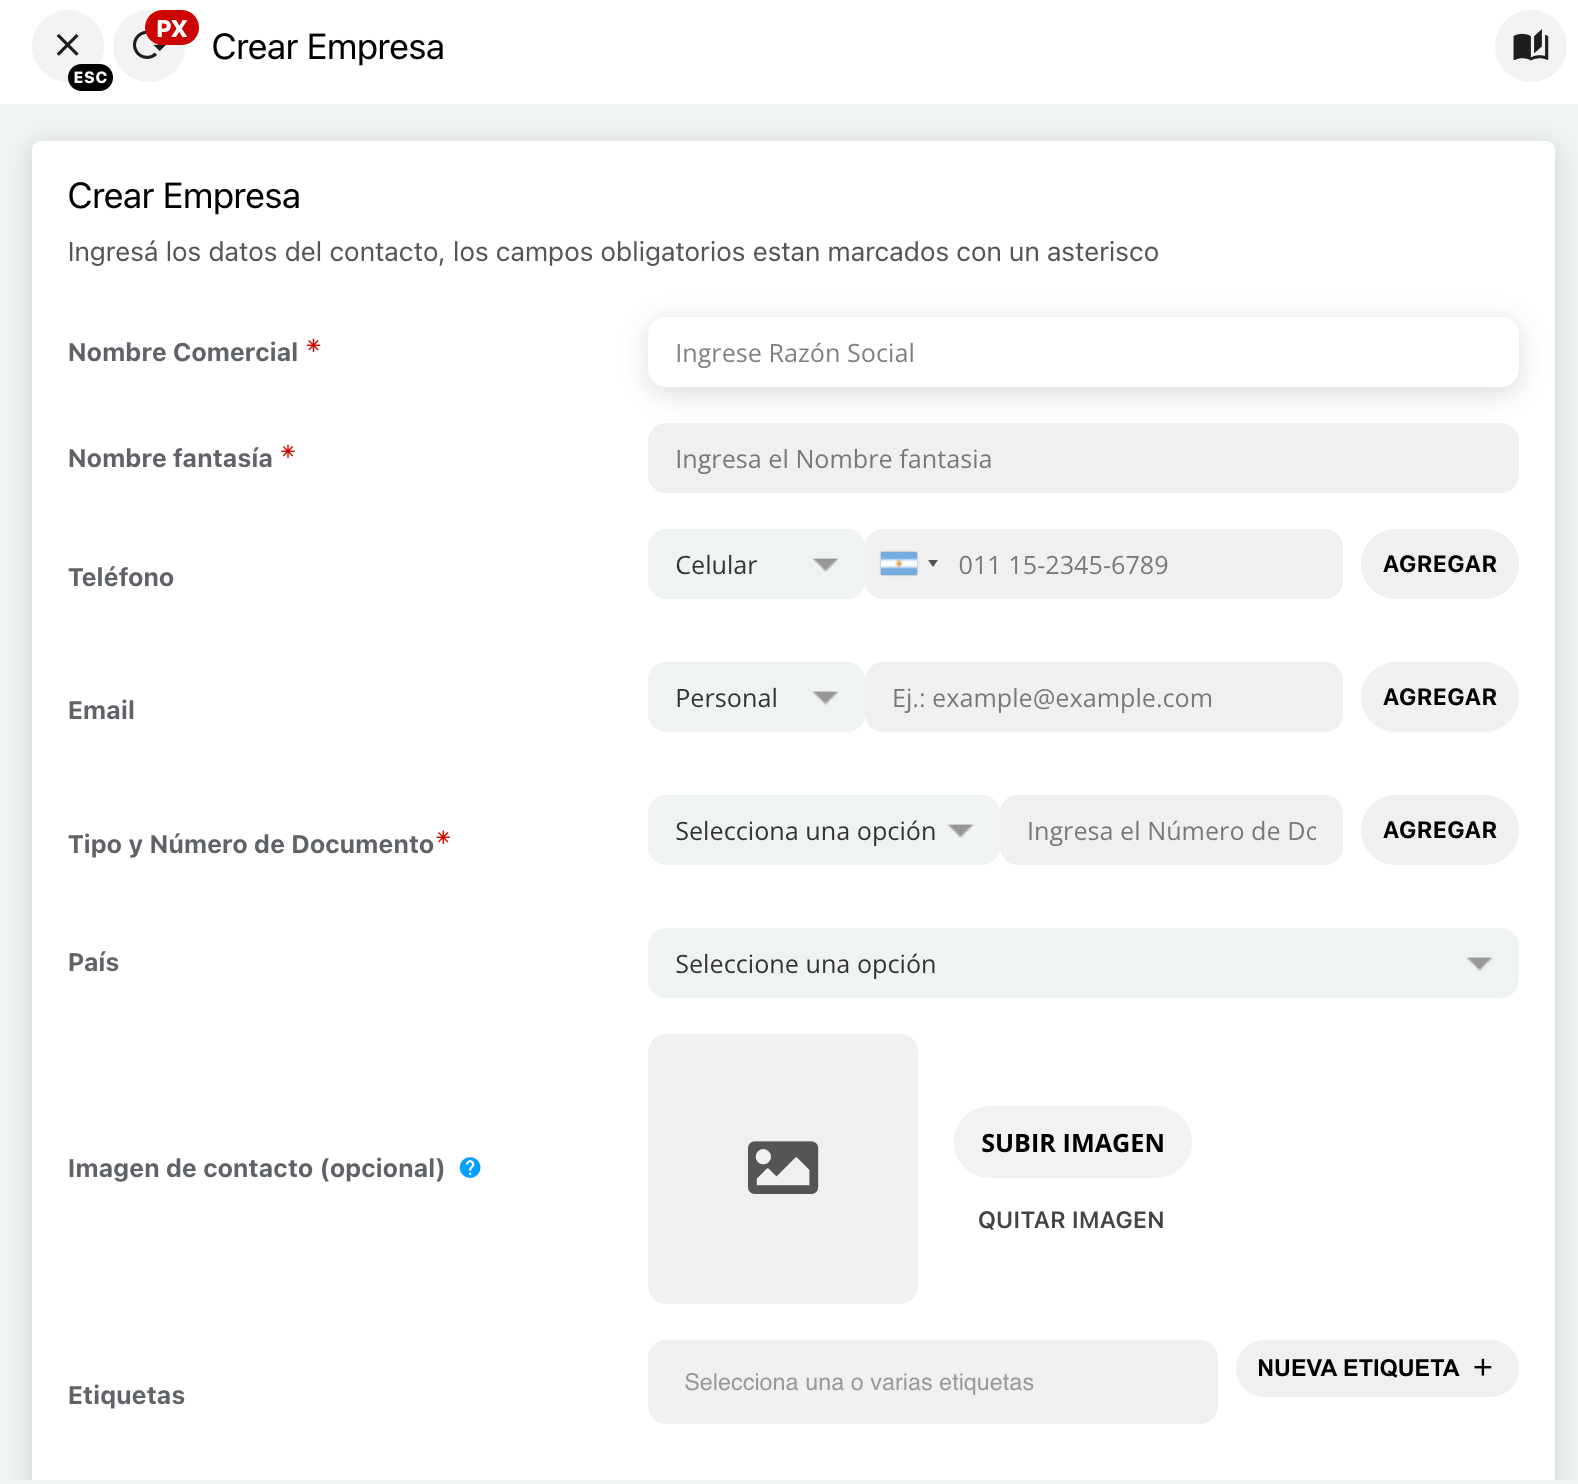Click the email address input field
Image resolution: width=1578 pixels, height=1484 pixels.
1102,697
